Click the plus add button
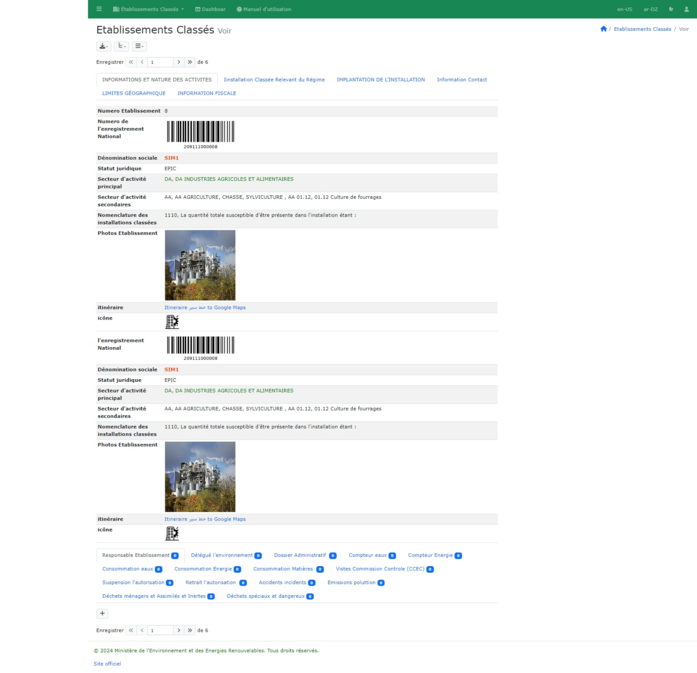 pyautogui.click(x=102, y=613)
